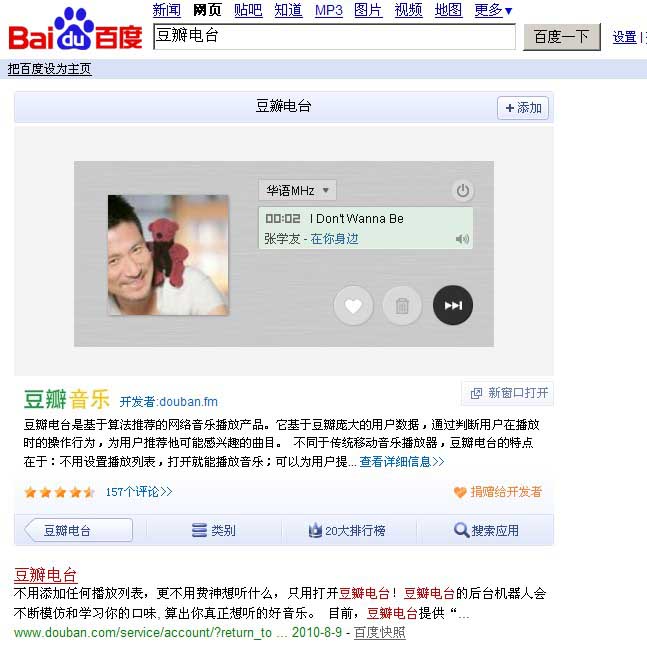Skip to the next song
The width and height of the screenshot is (647, 646).
pos(453,305)
